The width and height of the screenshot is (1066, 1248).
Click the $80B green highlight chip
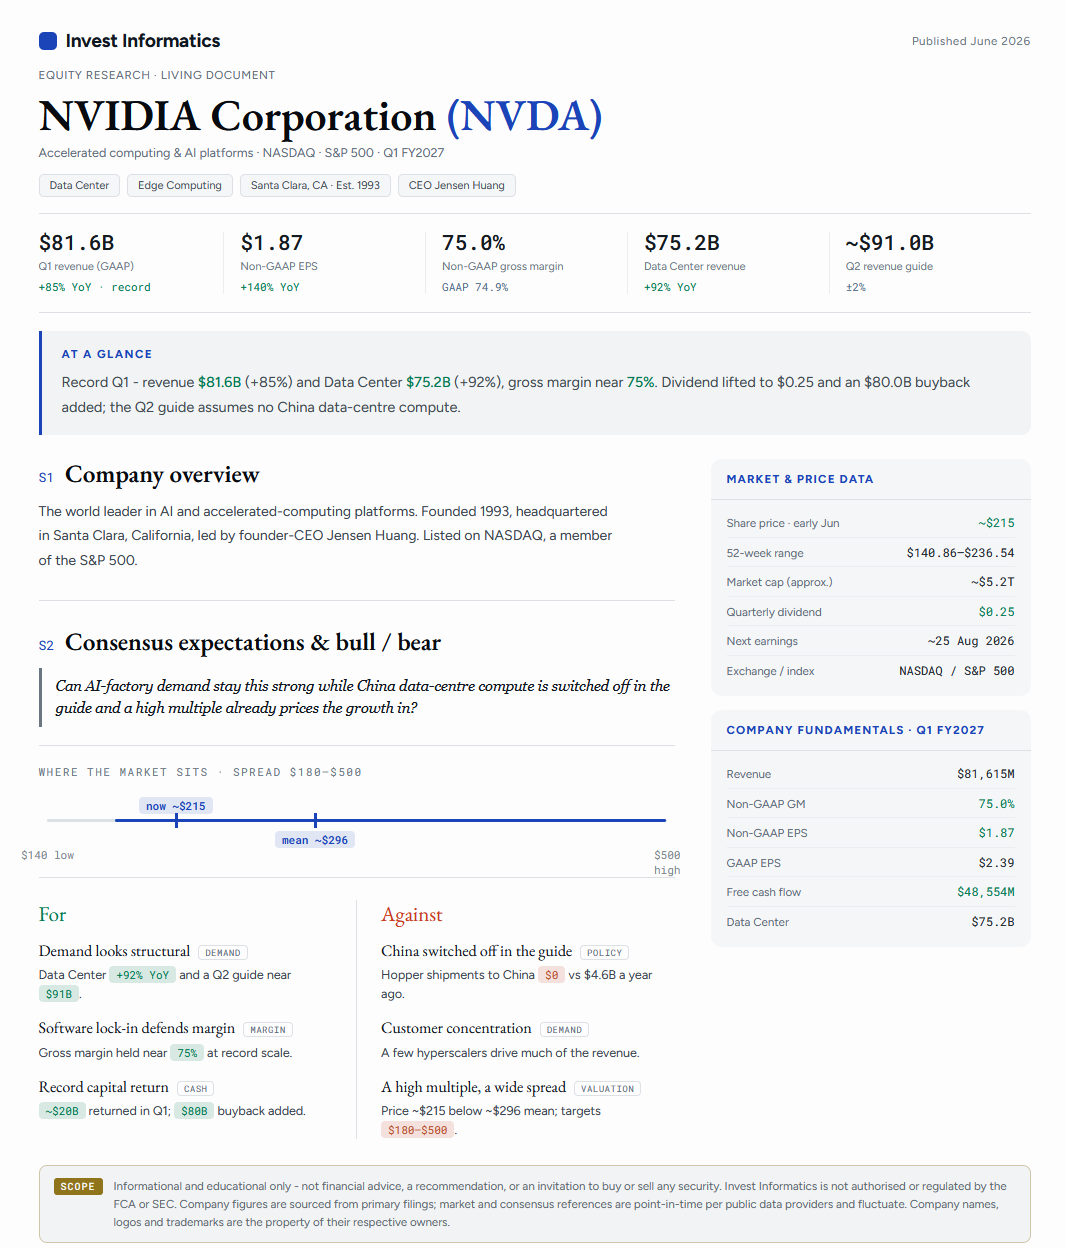194,1111
